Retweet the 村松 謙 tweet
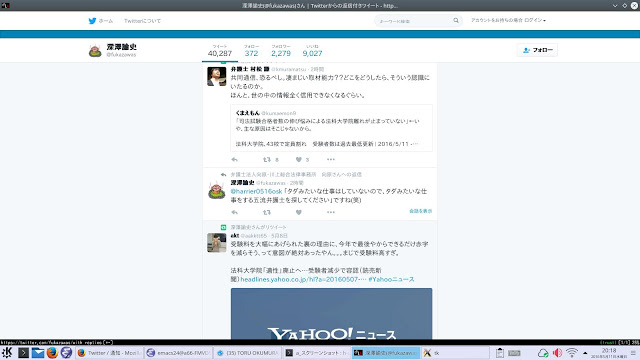This screenshot has width=640, height=360. click(267, 160)
